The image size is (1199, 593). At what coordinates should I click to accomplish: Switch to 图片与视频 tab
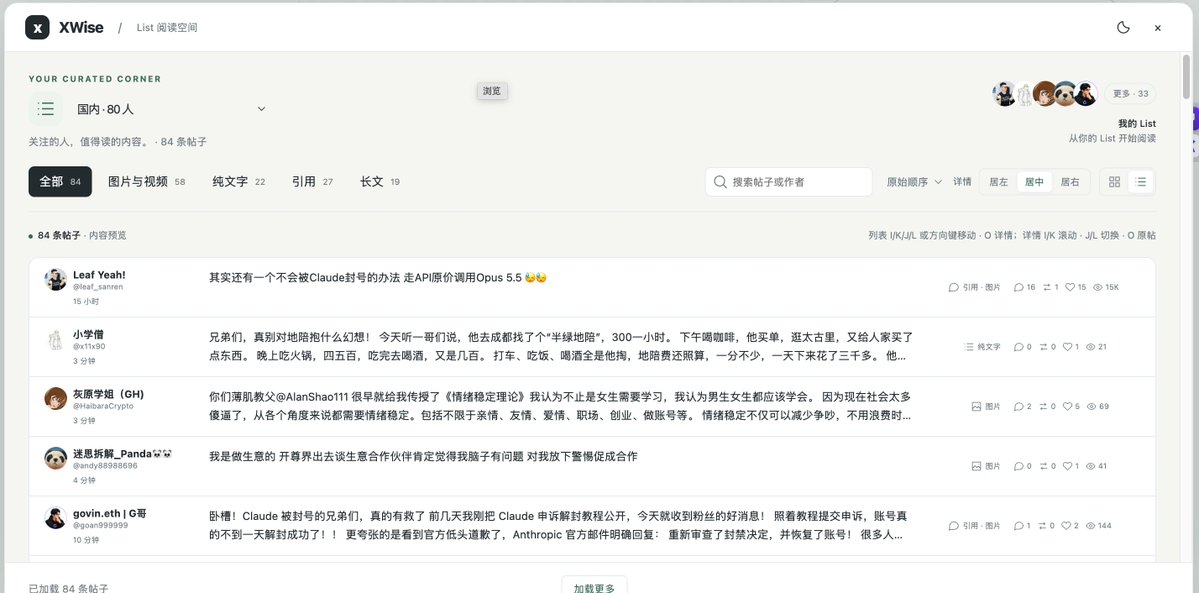click(147, 181)
